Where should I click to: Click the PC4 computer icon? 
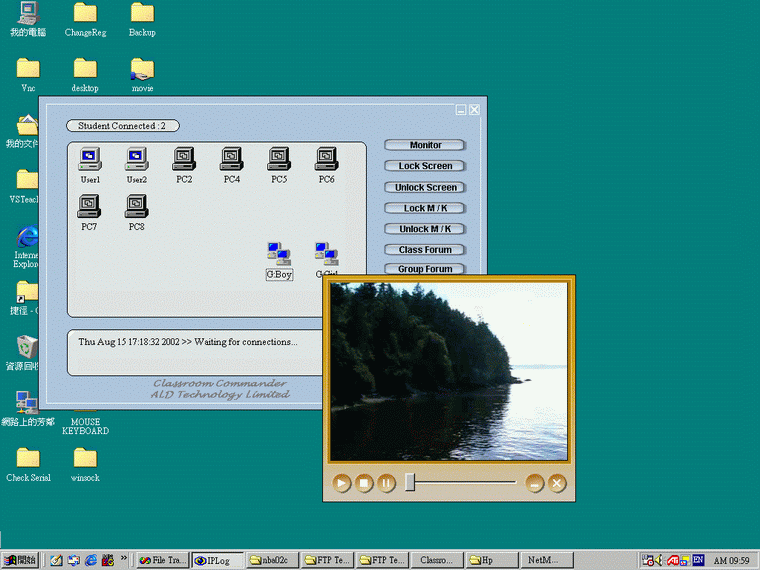[232, 159]
